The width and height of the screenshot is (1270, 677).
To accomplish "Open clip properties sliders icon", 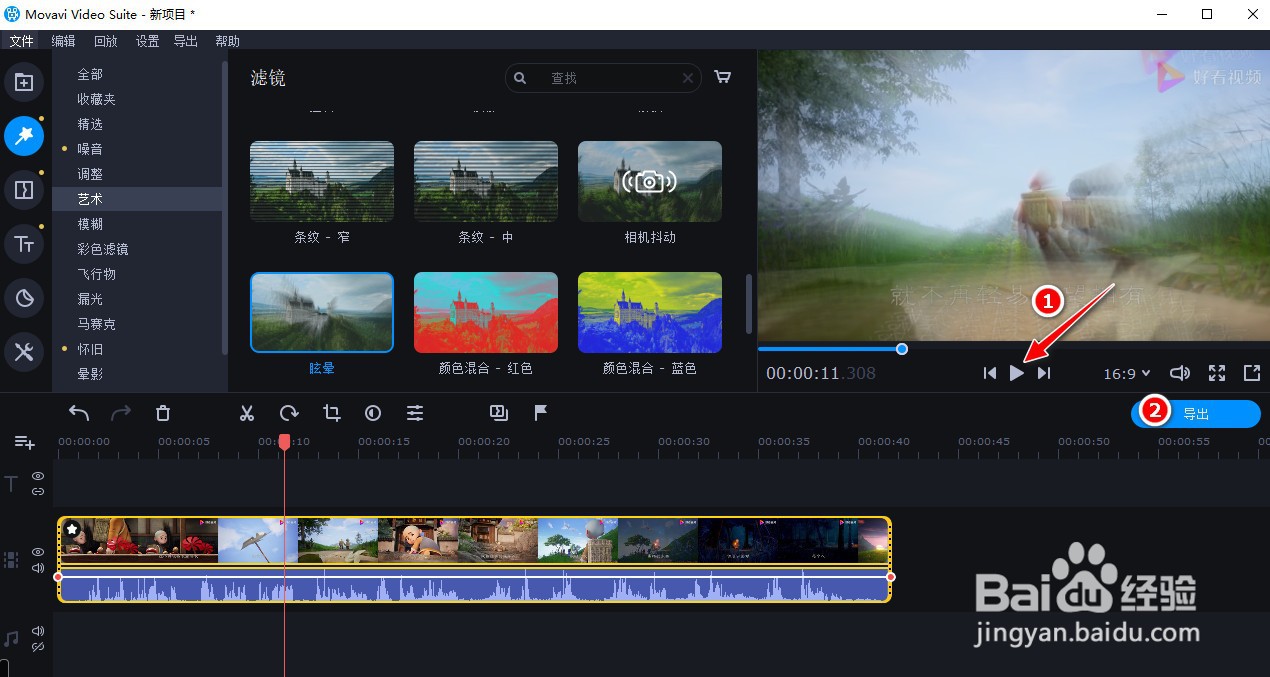I will click(x=415, y=412).
